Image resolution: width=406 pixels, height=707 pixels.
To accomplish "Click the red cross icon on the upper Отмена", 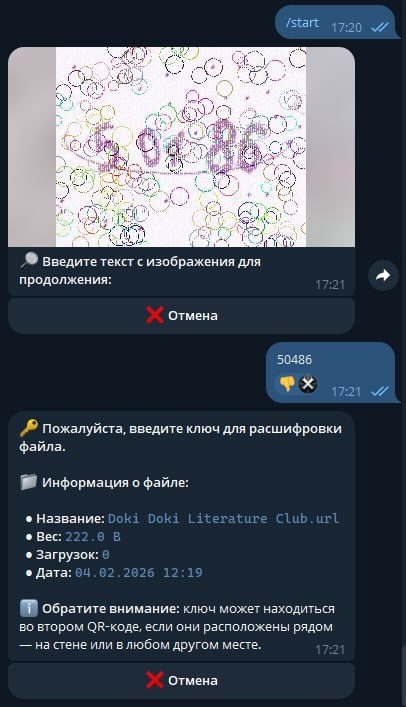I will [x=155, y=316].
